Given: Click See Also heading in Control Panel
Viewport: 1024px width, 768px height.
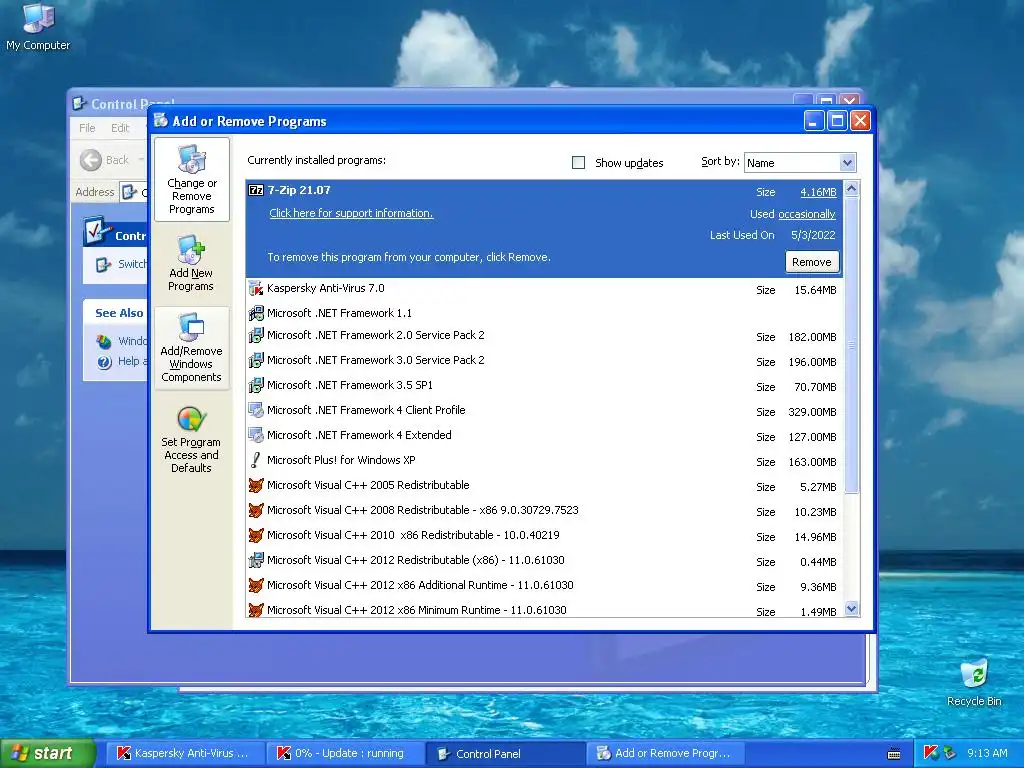Looking at the screenshot, I should pyautogui.click(x=119, y=313).
